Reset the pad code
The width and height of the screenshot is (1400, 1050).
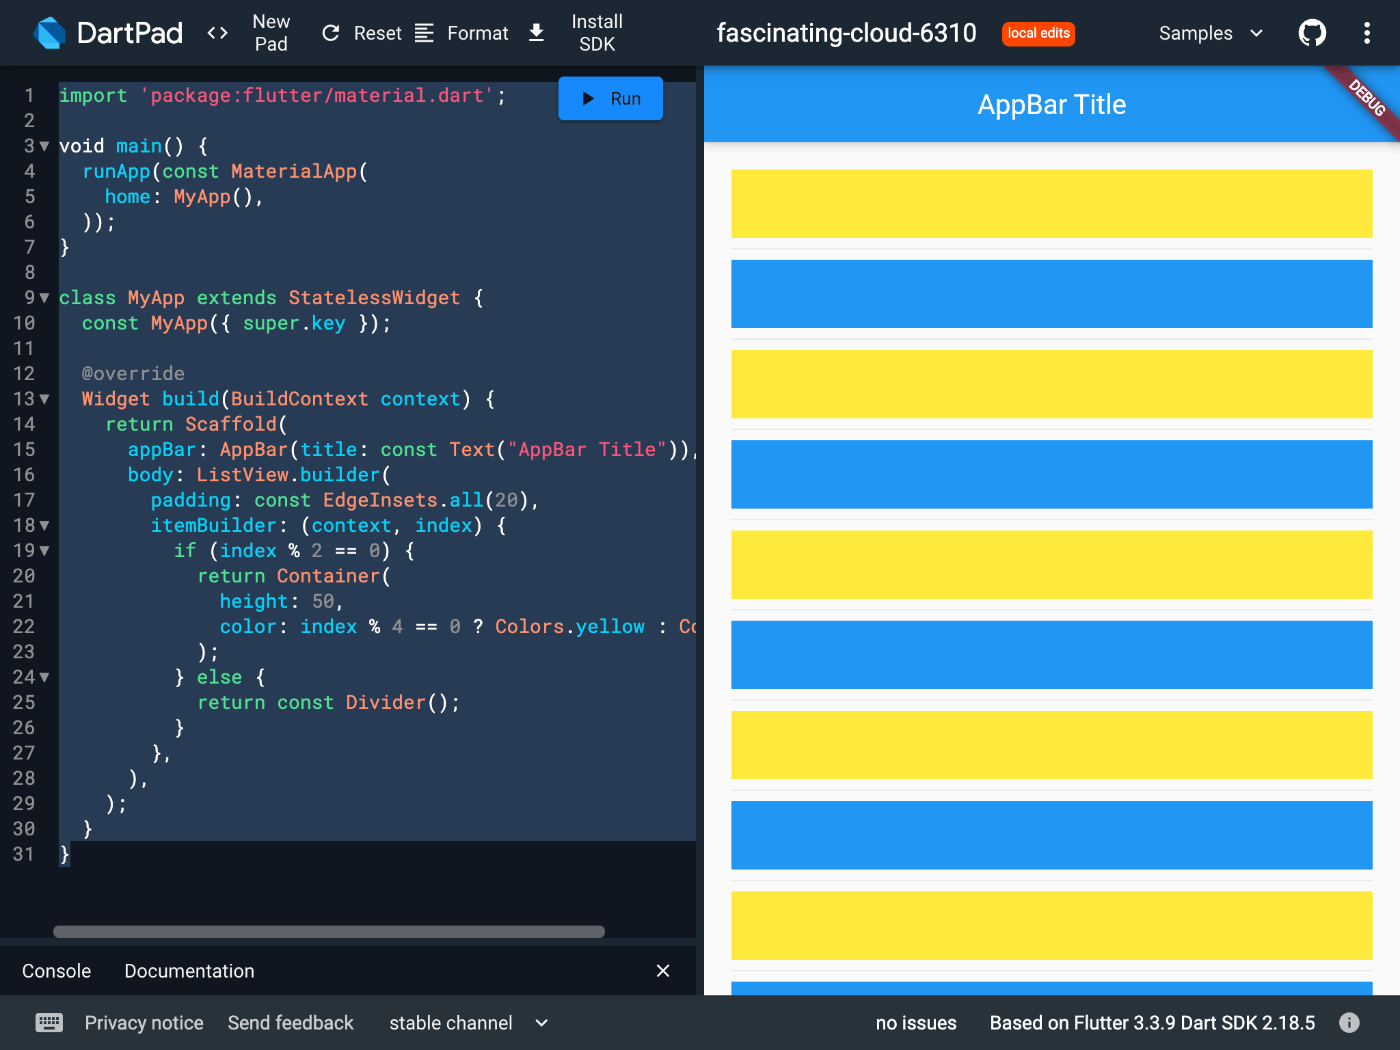[x=361, y=33]
